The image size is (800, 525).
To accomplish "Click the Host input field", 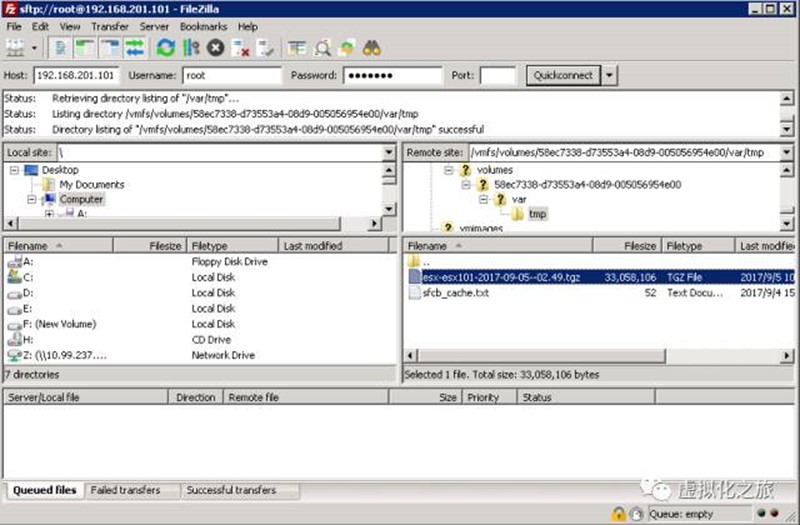I will coord(76,76).
